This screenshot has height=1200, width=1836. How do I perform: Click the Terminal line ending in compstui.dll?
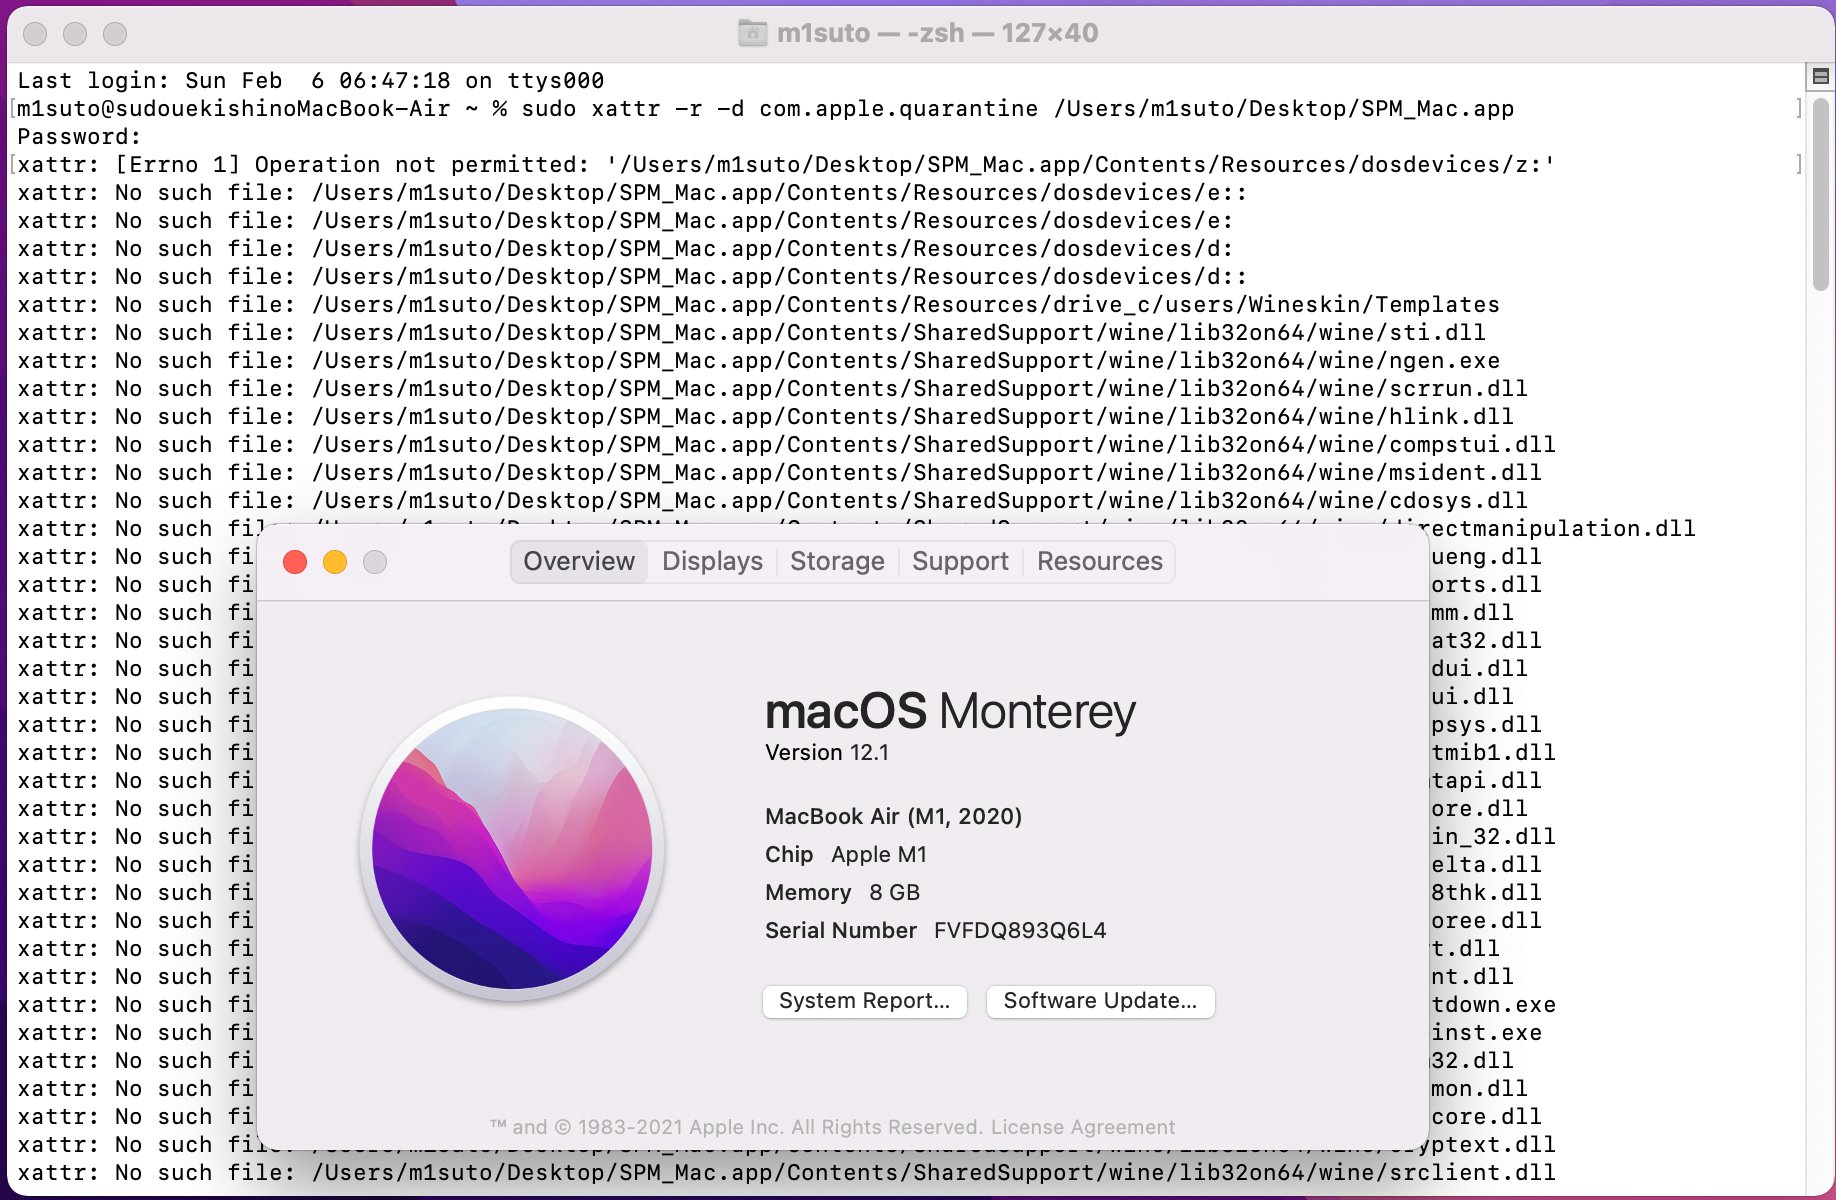(786, 444)
